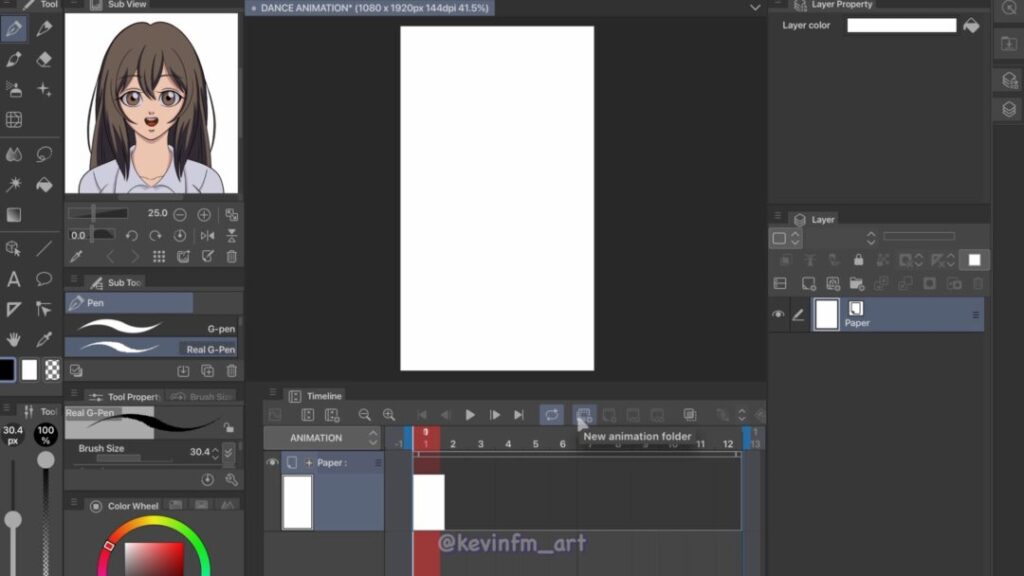Screen dimensions: 1024x576
Task: Expand Brush Size dynamics dropdown
Action: [x=229, y=452]
